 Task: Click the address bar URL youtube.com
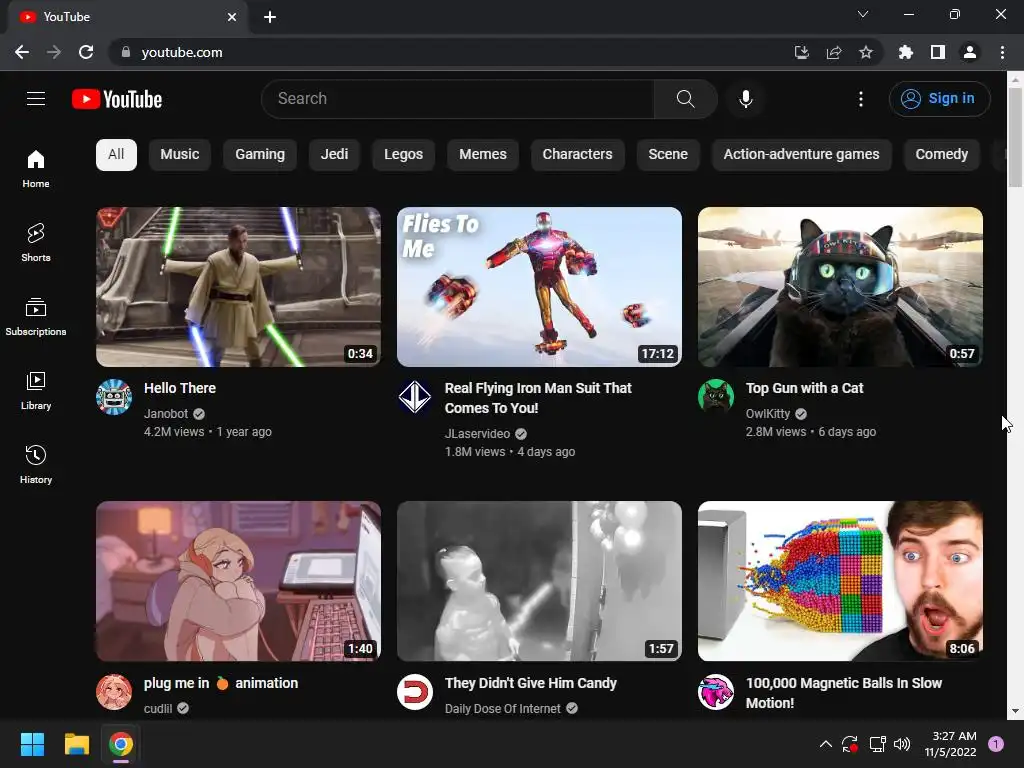182,52
